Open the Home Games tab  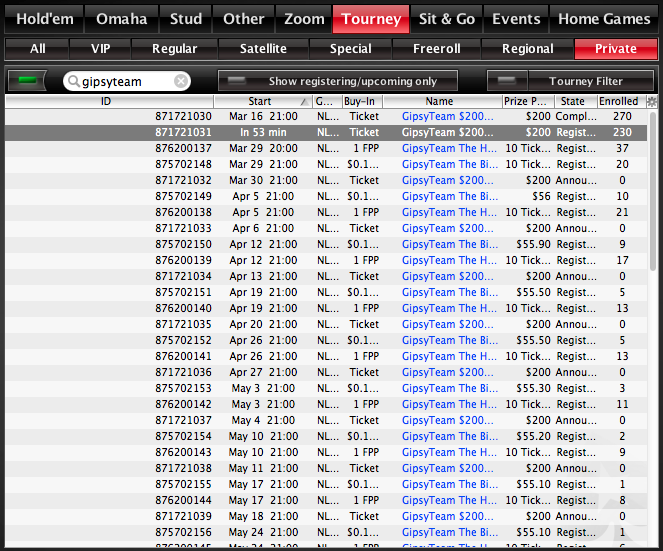[x=603, y=19]
